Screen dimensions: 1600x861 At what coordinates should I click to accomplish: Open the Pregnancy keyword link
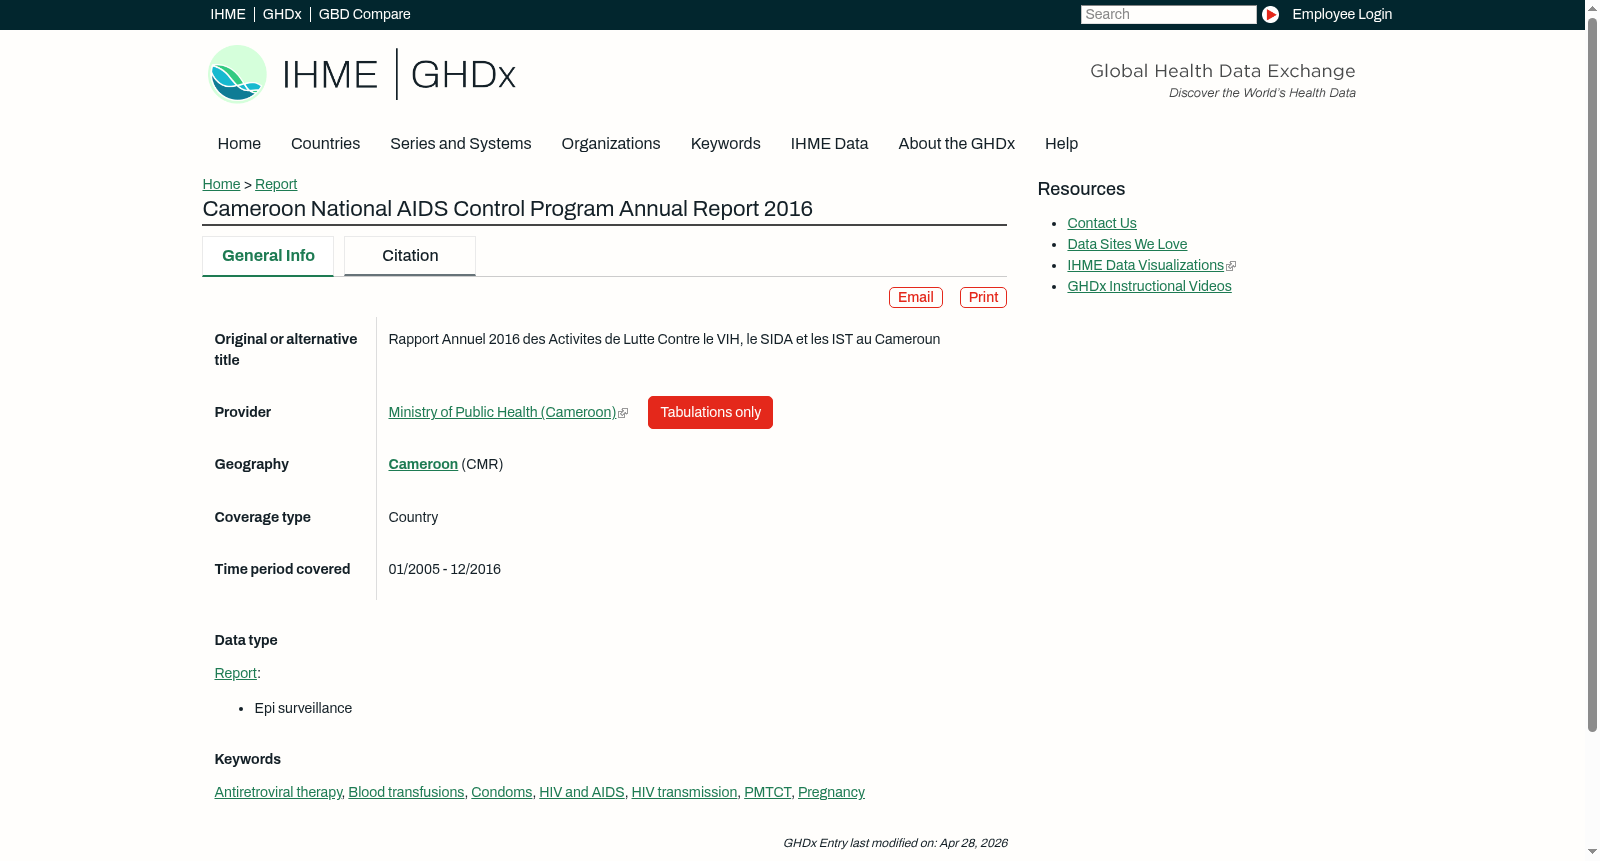pyautogui.click(x=831, y=792)
